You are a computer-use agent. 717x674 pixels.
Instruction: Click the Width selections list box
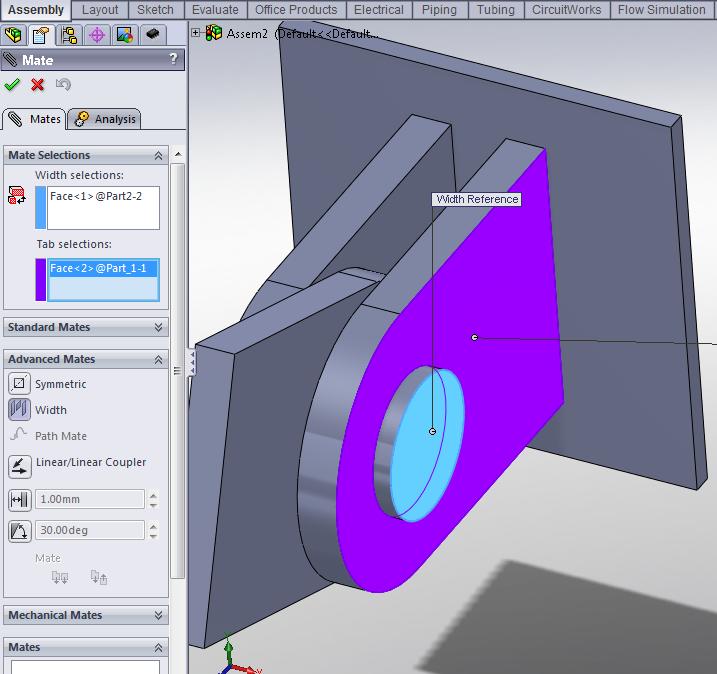pos(103,208)
